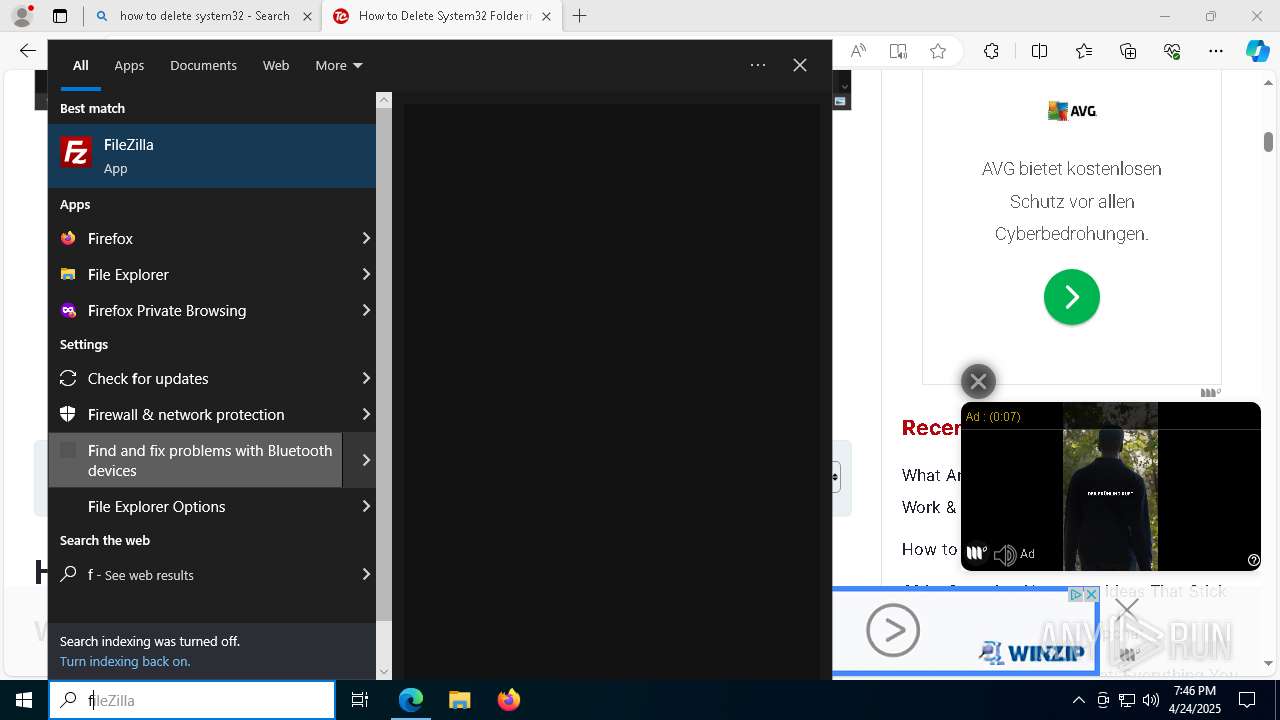Click the WinZip banner arrow button

tap(893, 630)
